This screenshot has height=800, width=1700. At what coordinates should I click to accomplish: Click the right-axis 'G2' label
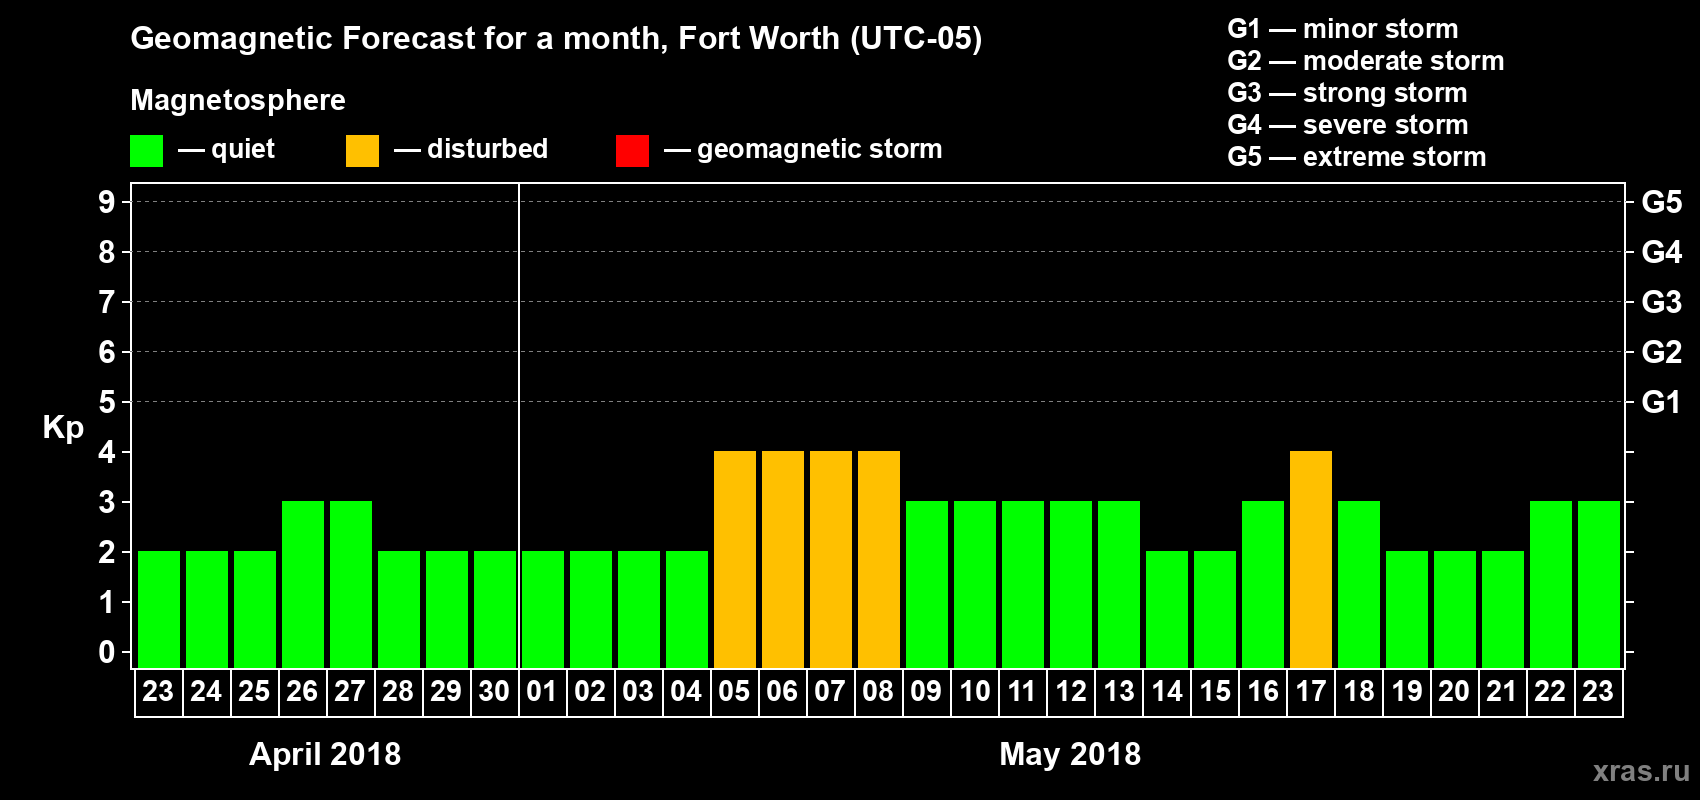click(x=1662, y=352)
